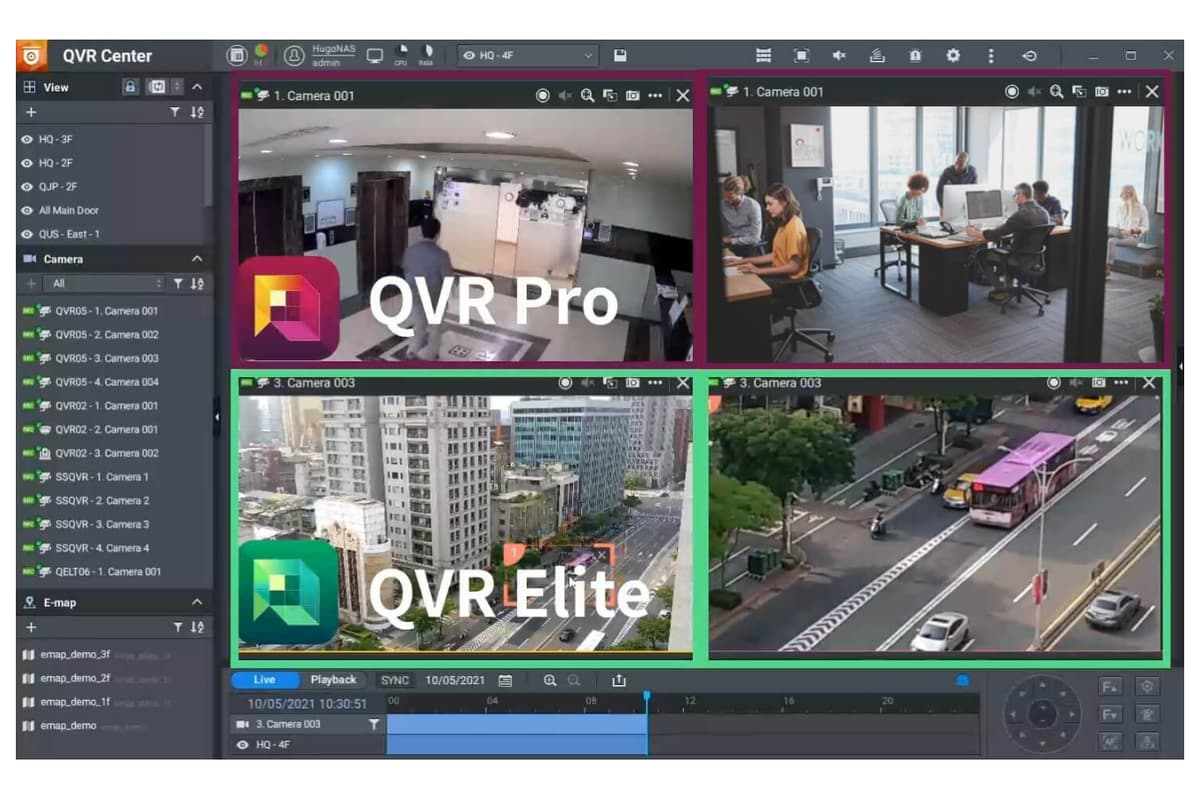Open the timeline calendar date picker
The height and width of the screenshot is (800, 1200).
coord(505,680)
